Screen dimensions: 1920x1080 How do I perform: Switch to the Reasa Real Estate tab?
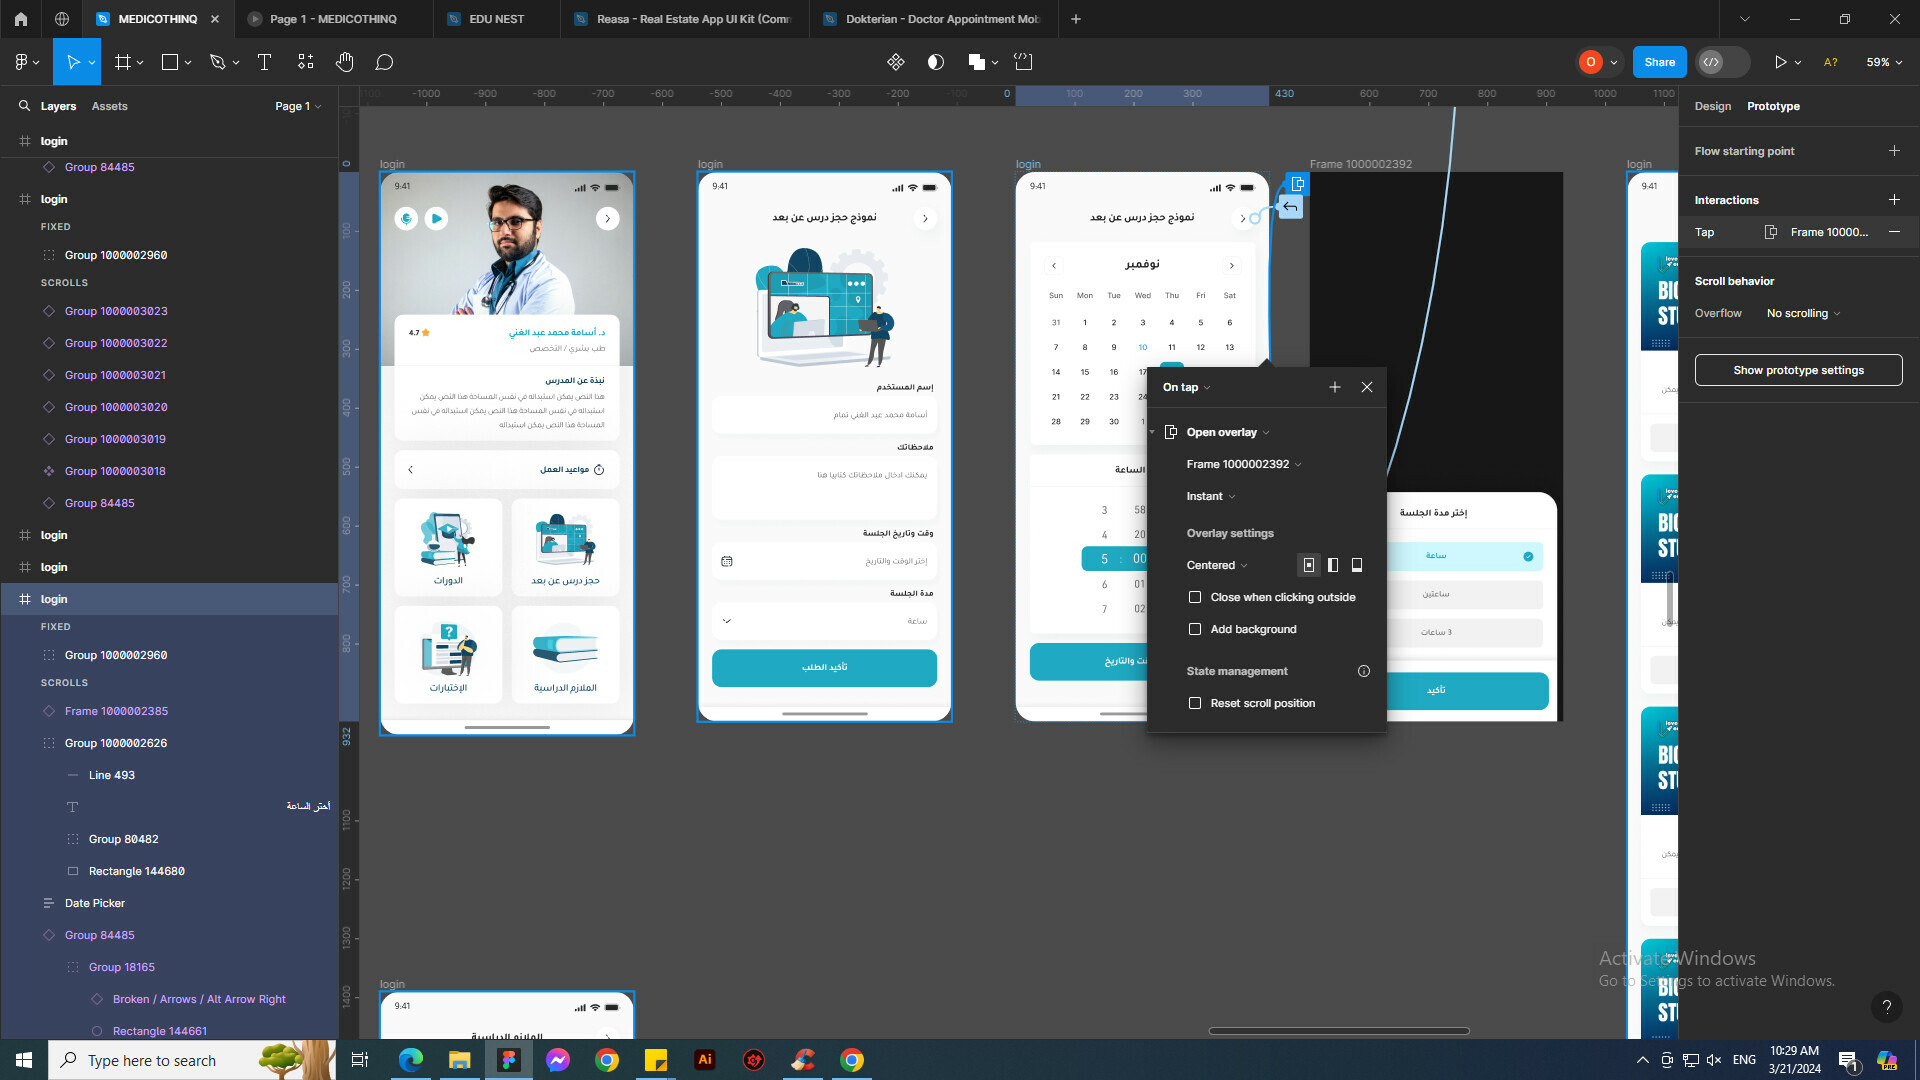tap(684, 19)
